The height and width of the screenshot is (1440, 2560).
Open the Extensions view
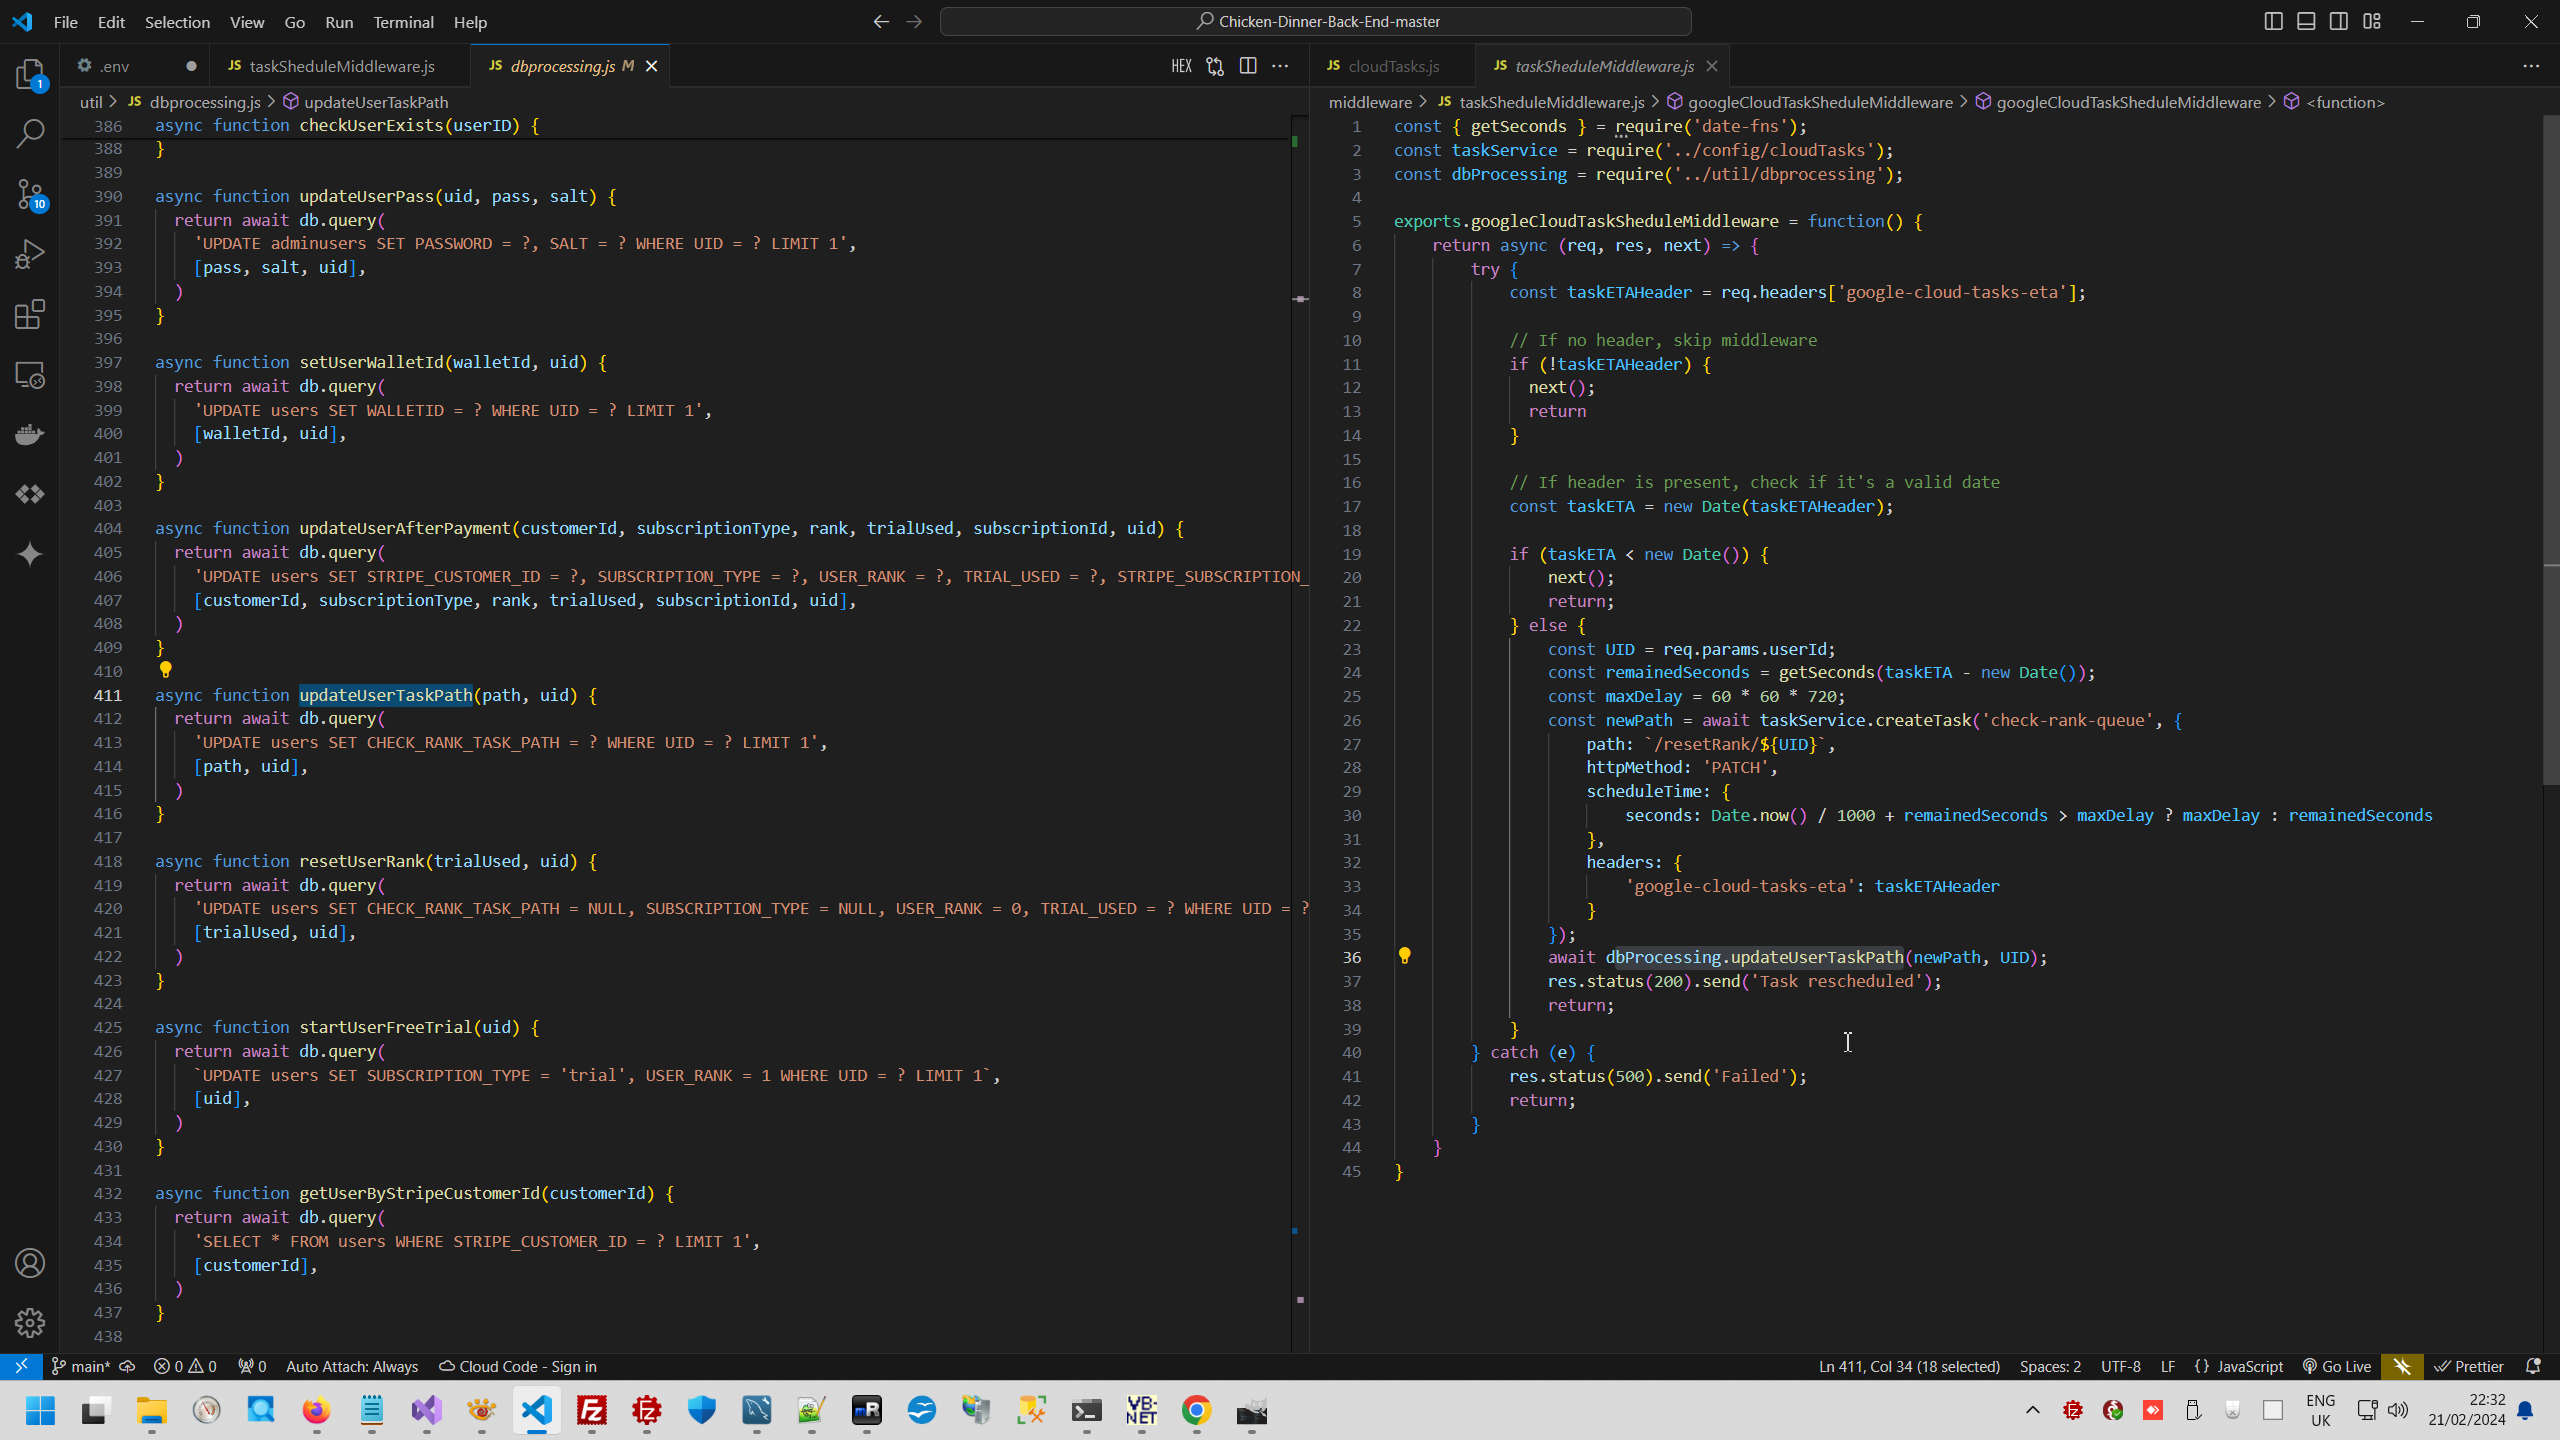point(30,314)
